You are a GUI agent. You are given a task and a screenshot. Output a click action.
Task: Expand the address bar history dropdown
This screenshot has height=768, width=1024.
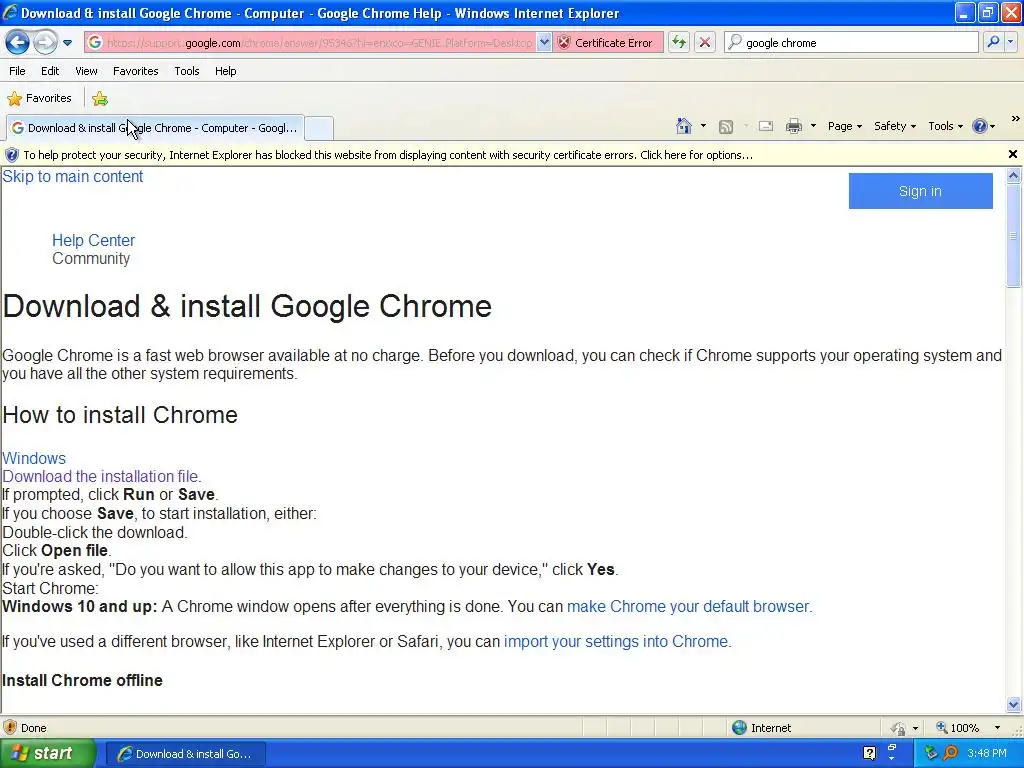click(x=544, y=43)
